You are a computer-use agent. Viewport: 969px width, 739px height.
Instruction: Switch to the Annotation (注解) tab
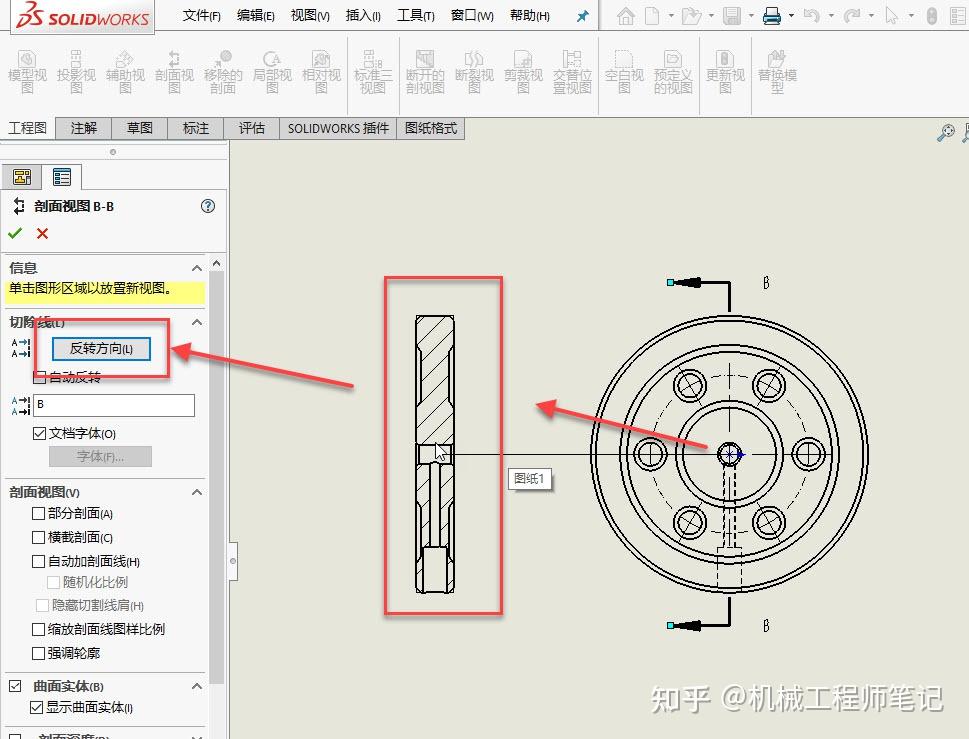(83, 128)
